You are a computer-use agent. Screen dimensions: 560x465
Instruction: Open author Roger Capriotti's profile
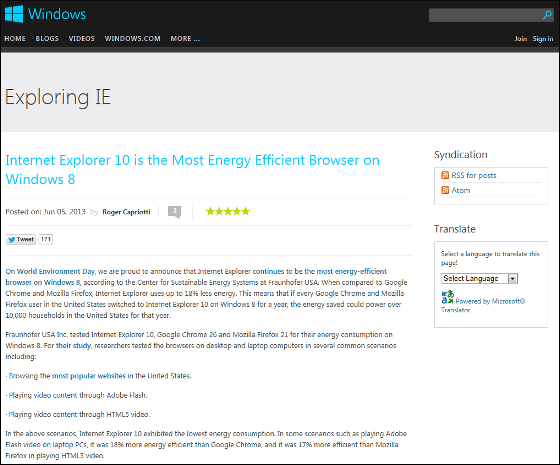point(126,212)
